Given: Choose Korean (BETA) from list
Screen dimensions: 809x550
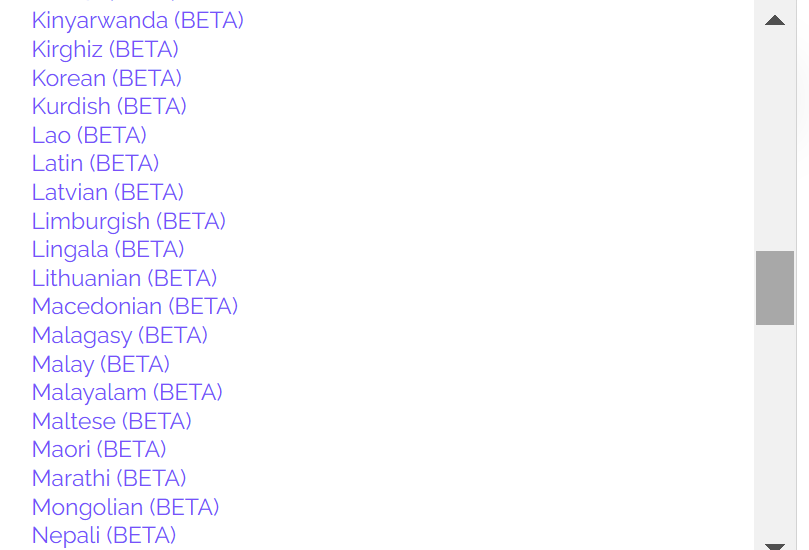Looking at the screenshot, I should coord(106,78).
